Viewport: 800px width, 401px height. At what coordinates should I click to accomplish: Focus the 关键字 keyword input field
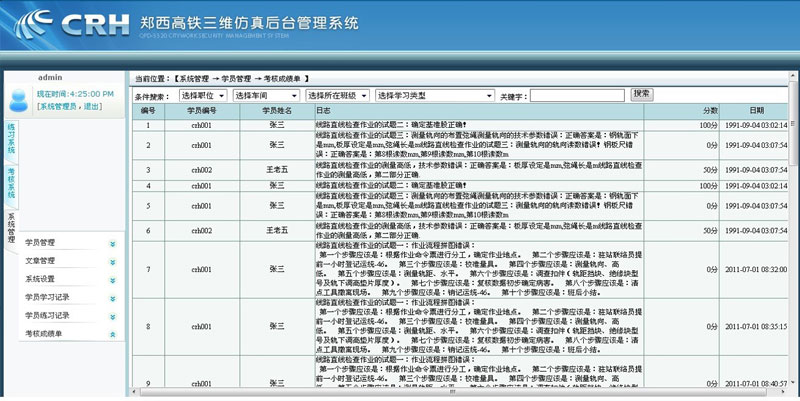pyautogui.click(x=577, y=95)
